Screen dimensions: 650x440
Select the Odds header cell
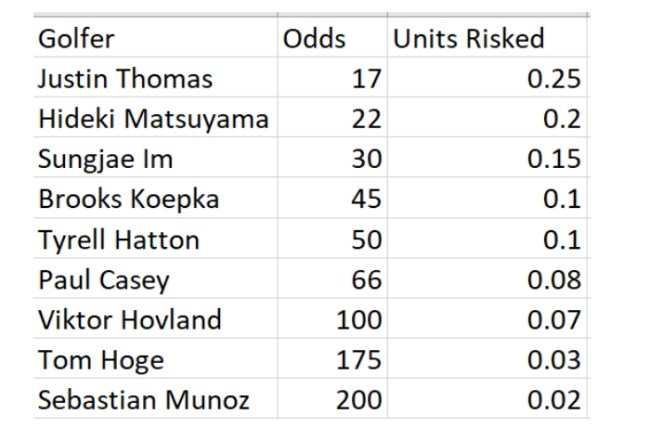(x=314, y=39)
